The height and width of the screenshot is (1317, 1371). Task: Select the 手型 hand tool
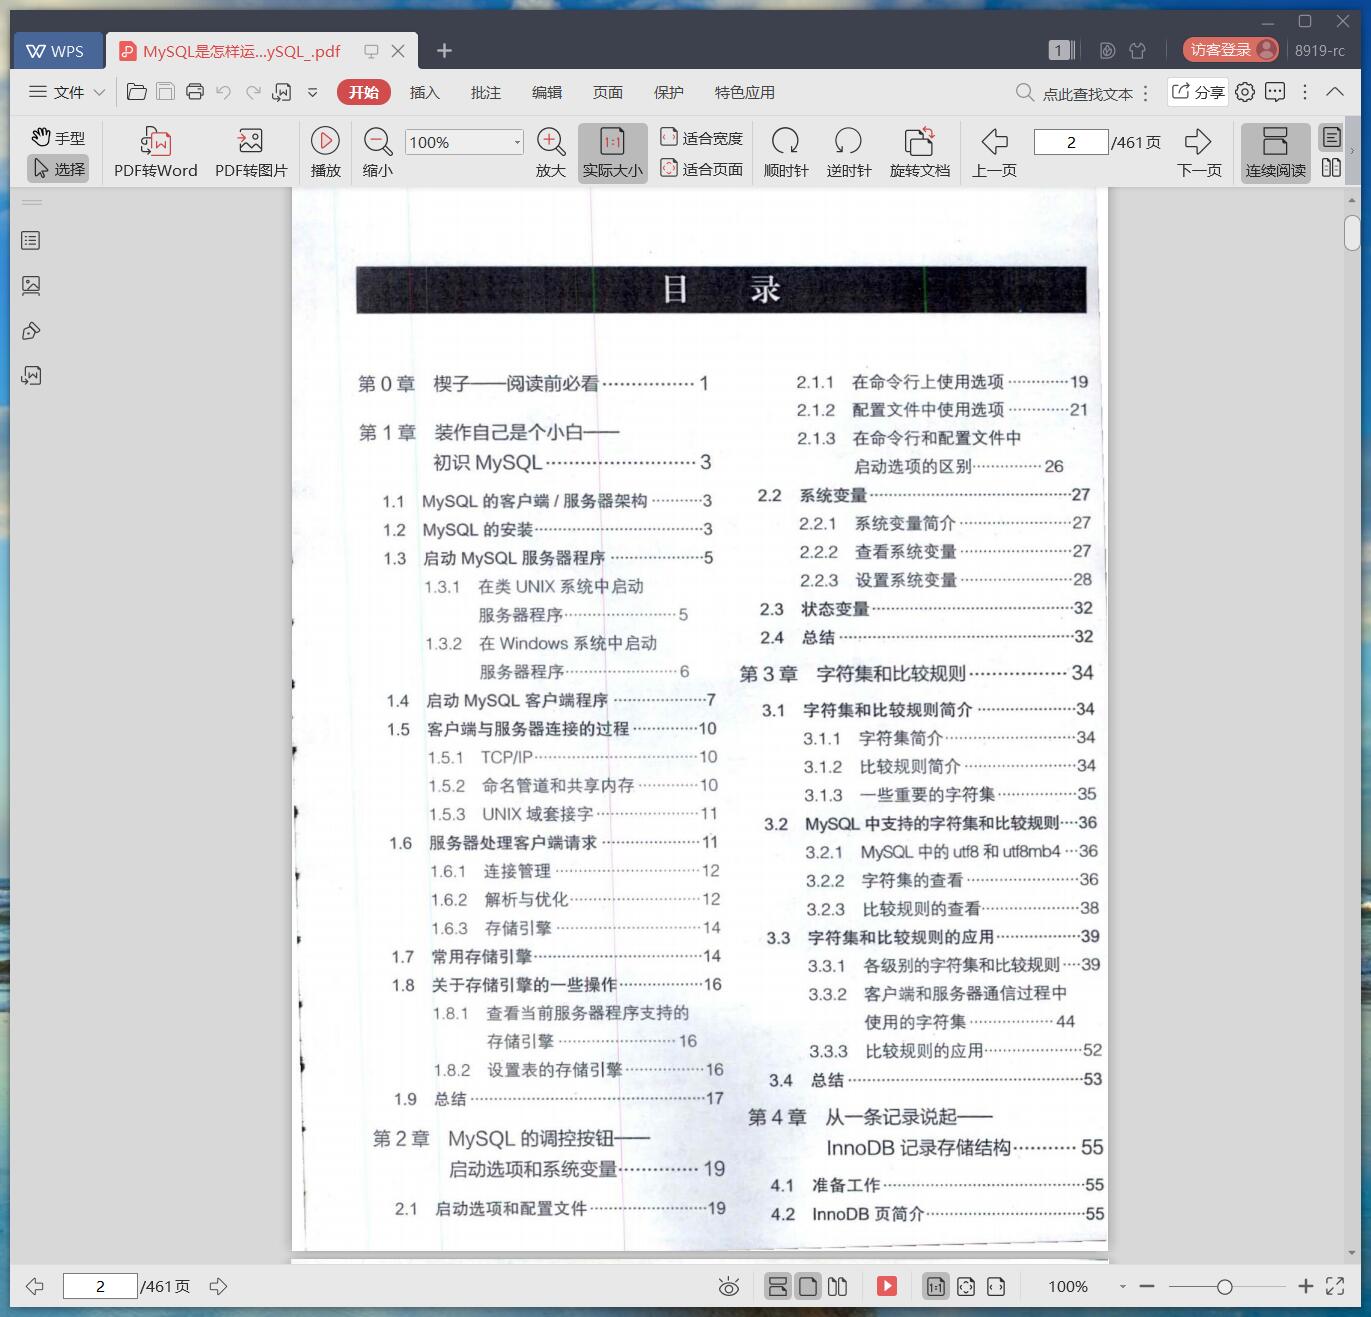pyautogui.click(x=58, y=138)
